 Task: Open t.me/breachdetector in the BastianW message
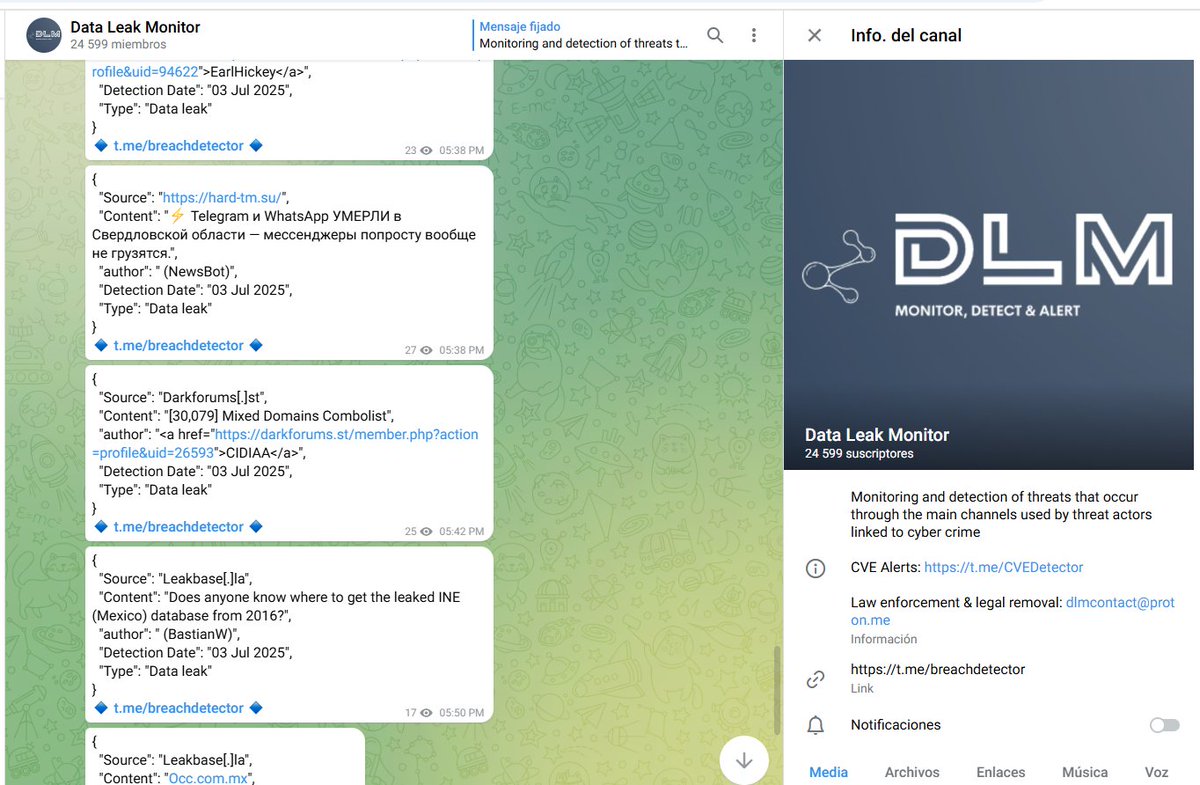tap(178, 708)
